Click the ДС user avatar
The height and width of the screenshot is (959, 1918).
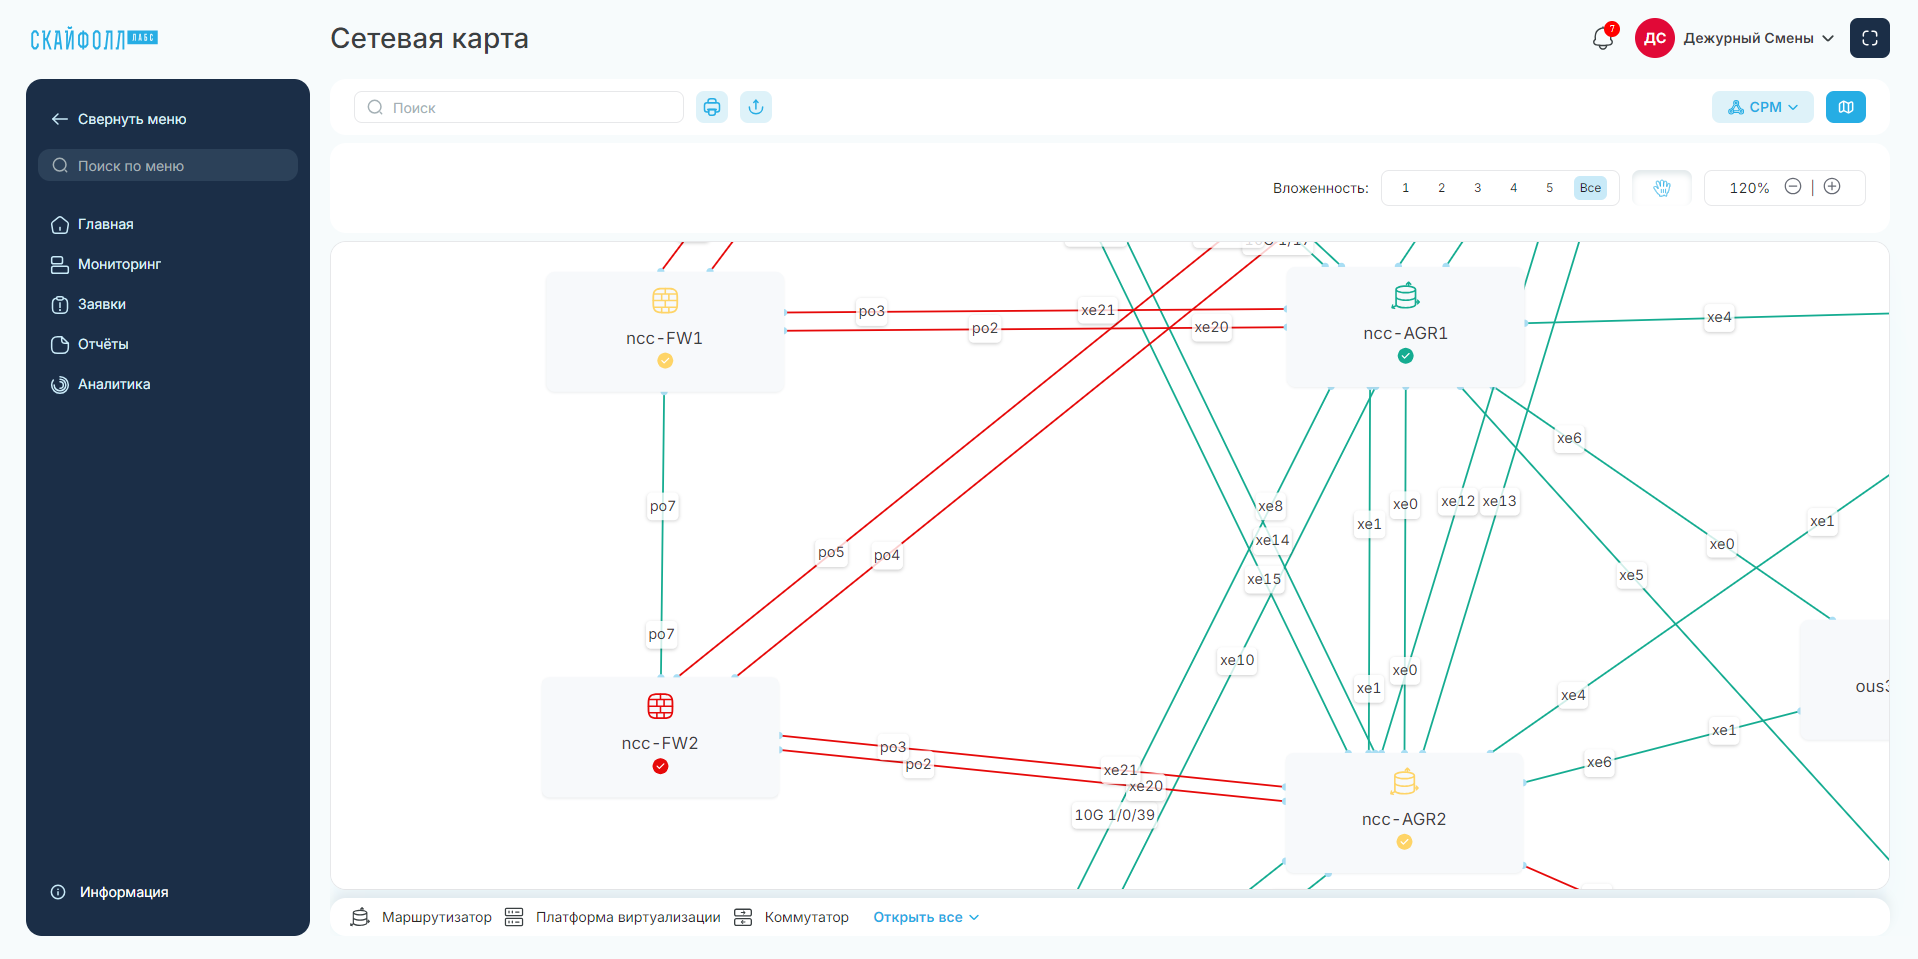click(1654, 38)
